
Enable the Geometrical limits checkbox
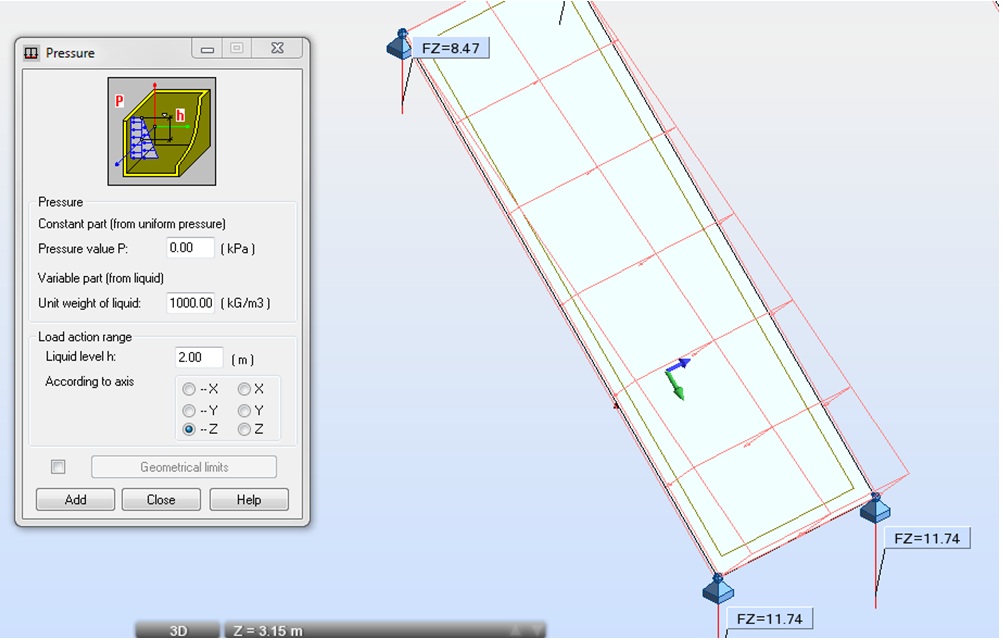click(58, 467)
